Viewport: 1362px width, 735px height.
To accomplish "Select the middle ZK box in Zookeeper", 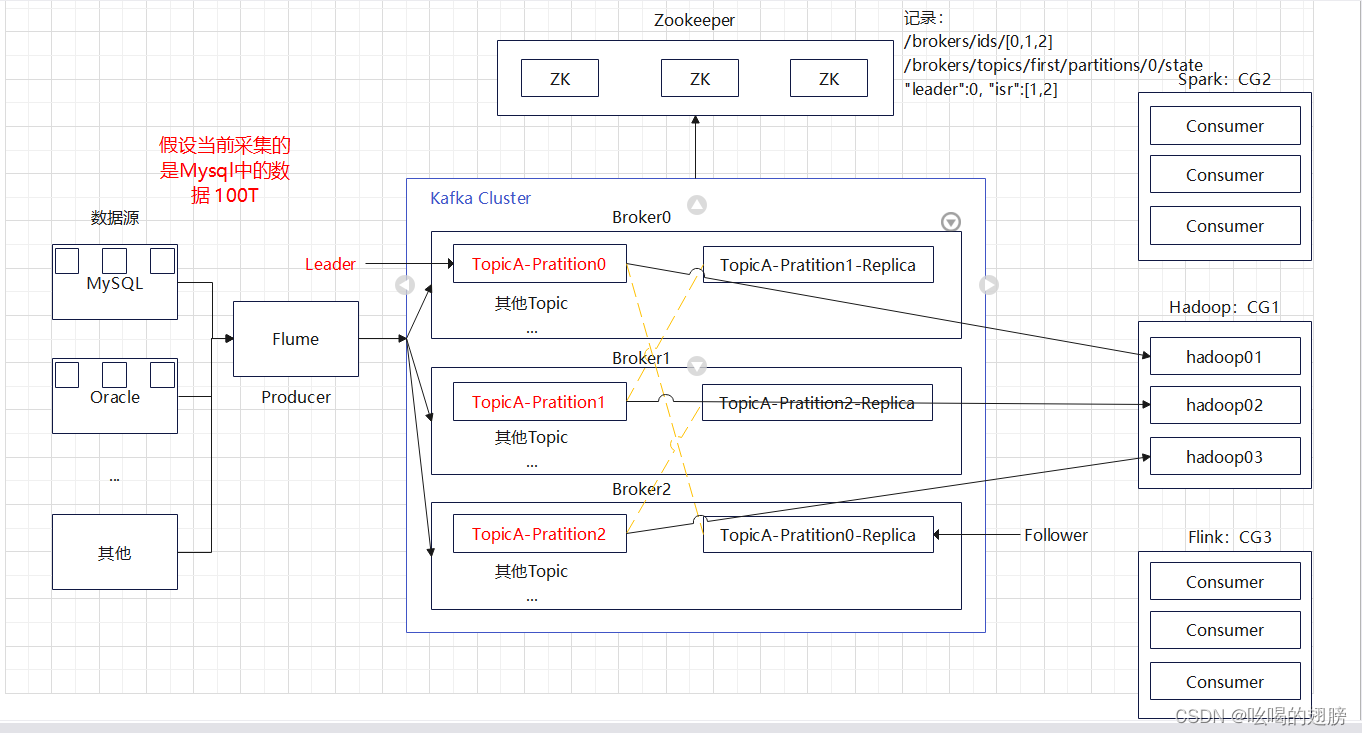I will tap(700, 78).
